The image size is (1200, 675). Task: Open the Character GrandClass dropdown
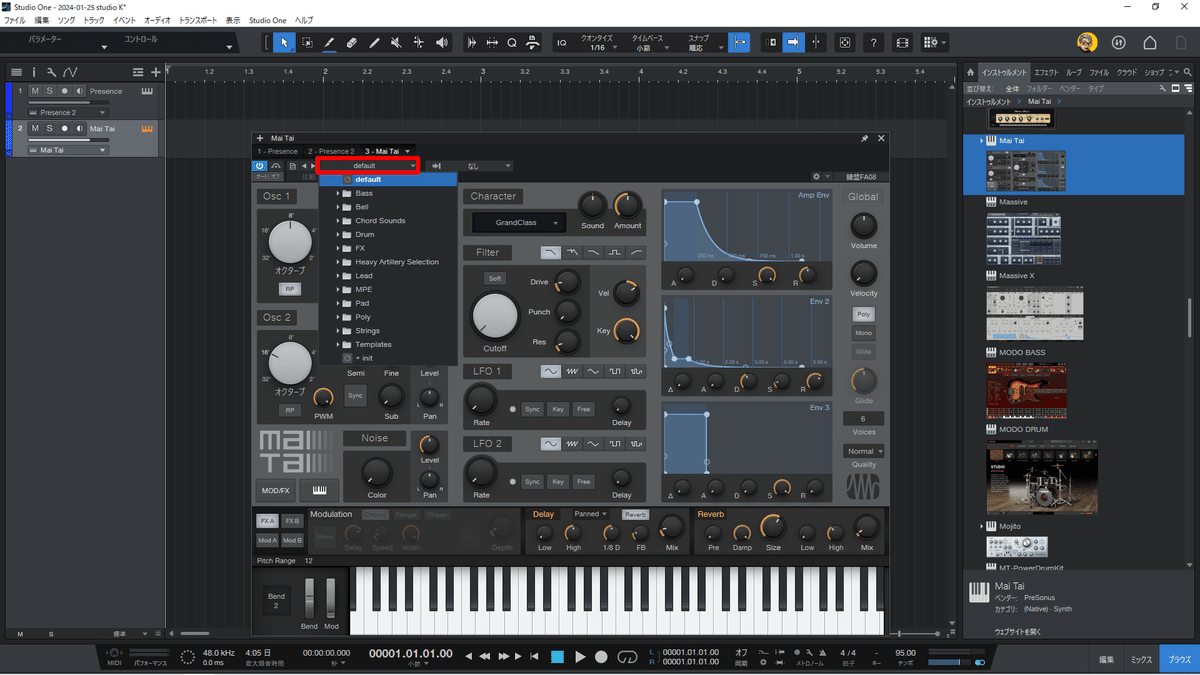519,222
